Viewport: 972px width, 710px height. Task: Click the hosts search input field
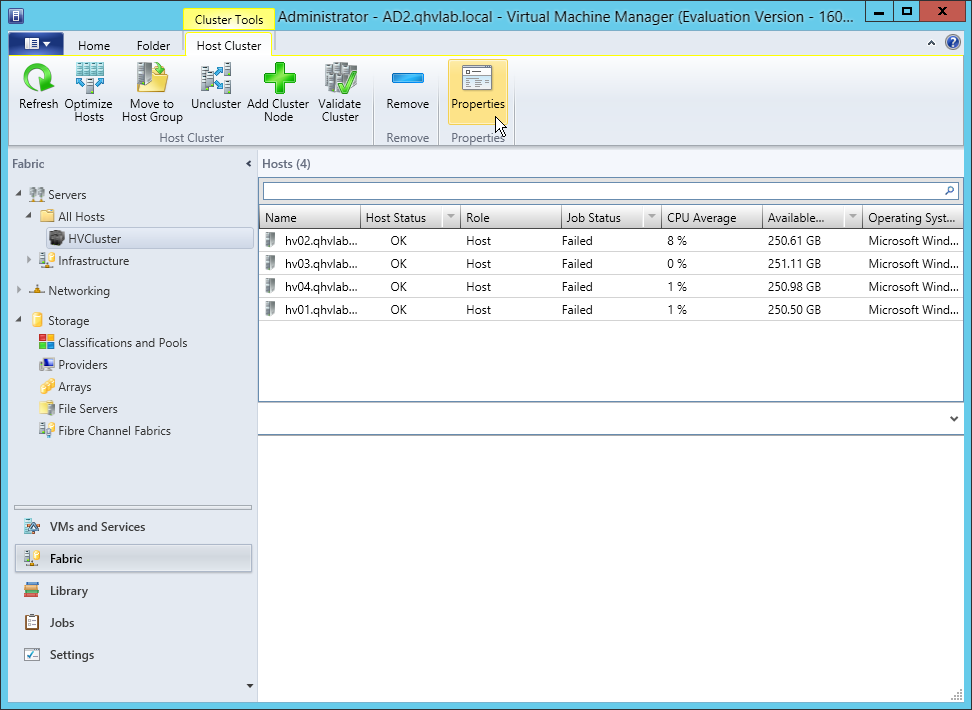pyautogui.click(x=600, y=191)
